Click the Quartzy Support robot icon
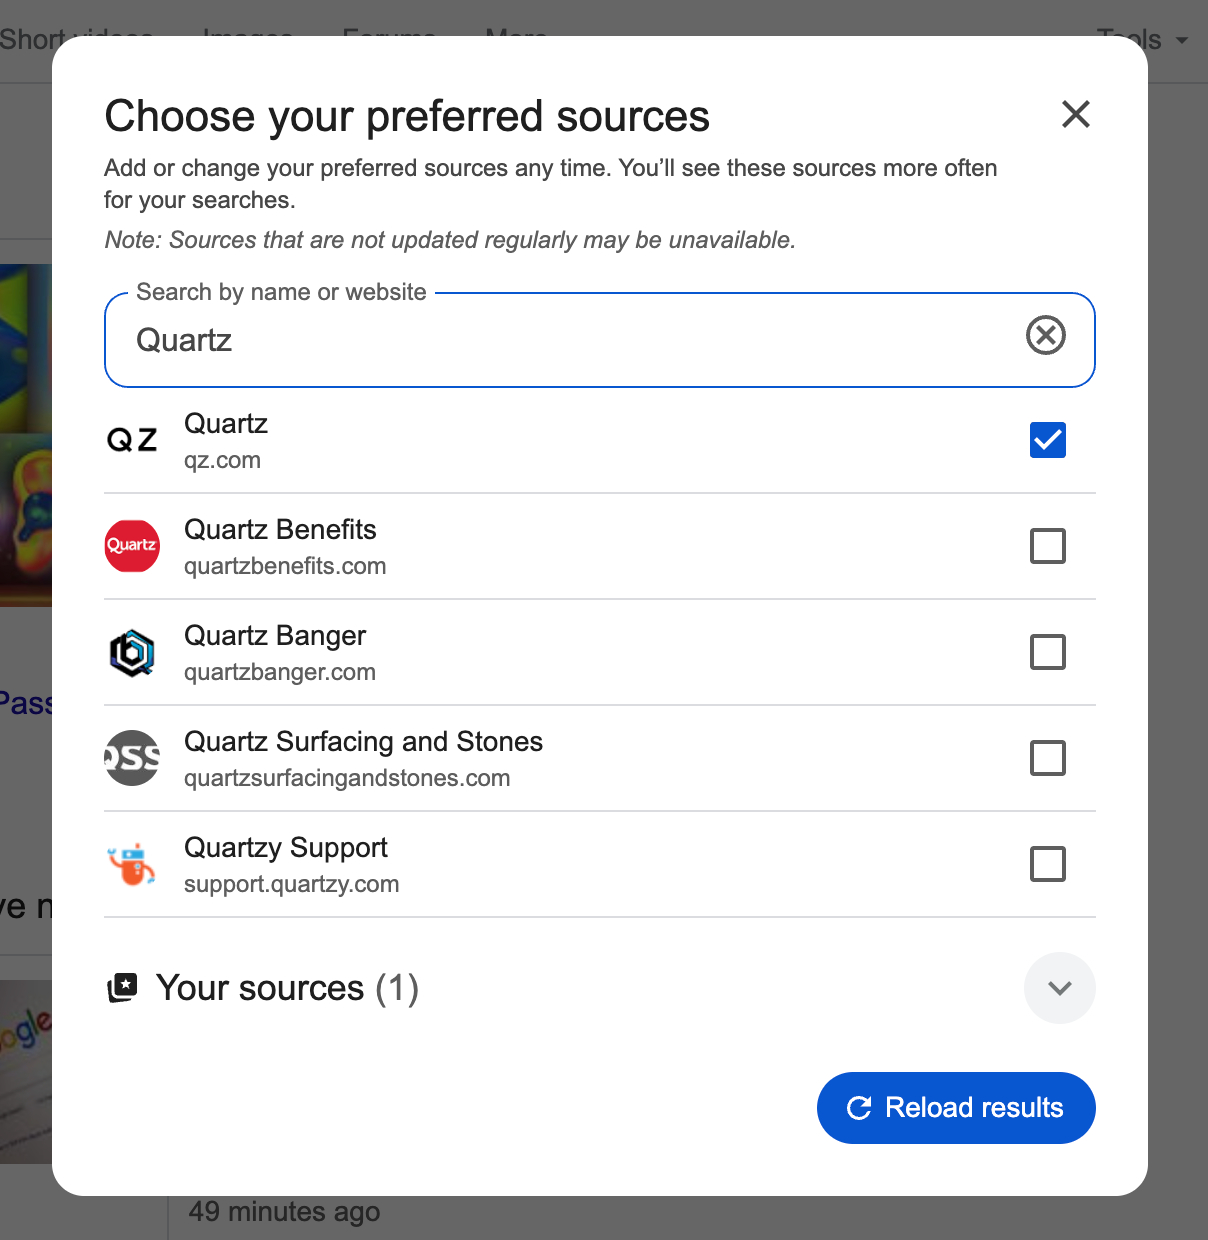This screenshot has width=1208, height=1240. [x=132, y=864]
